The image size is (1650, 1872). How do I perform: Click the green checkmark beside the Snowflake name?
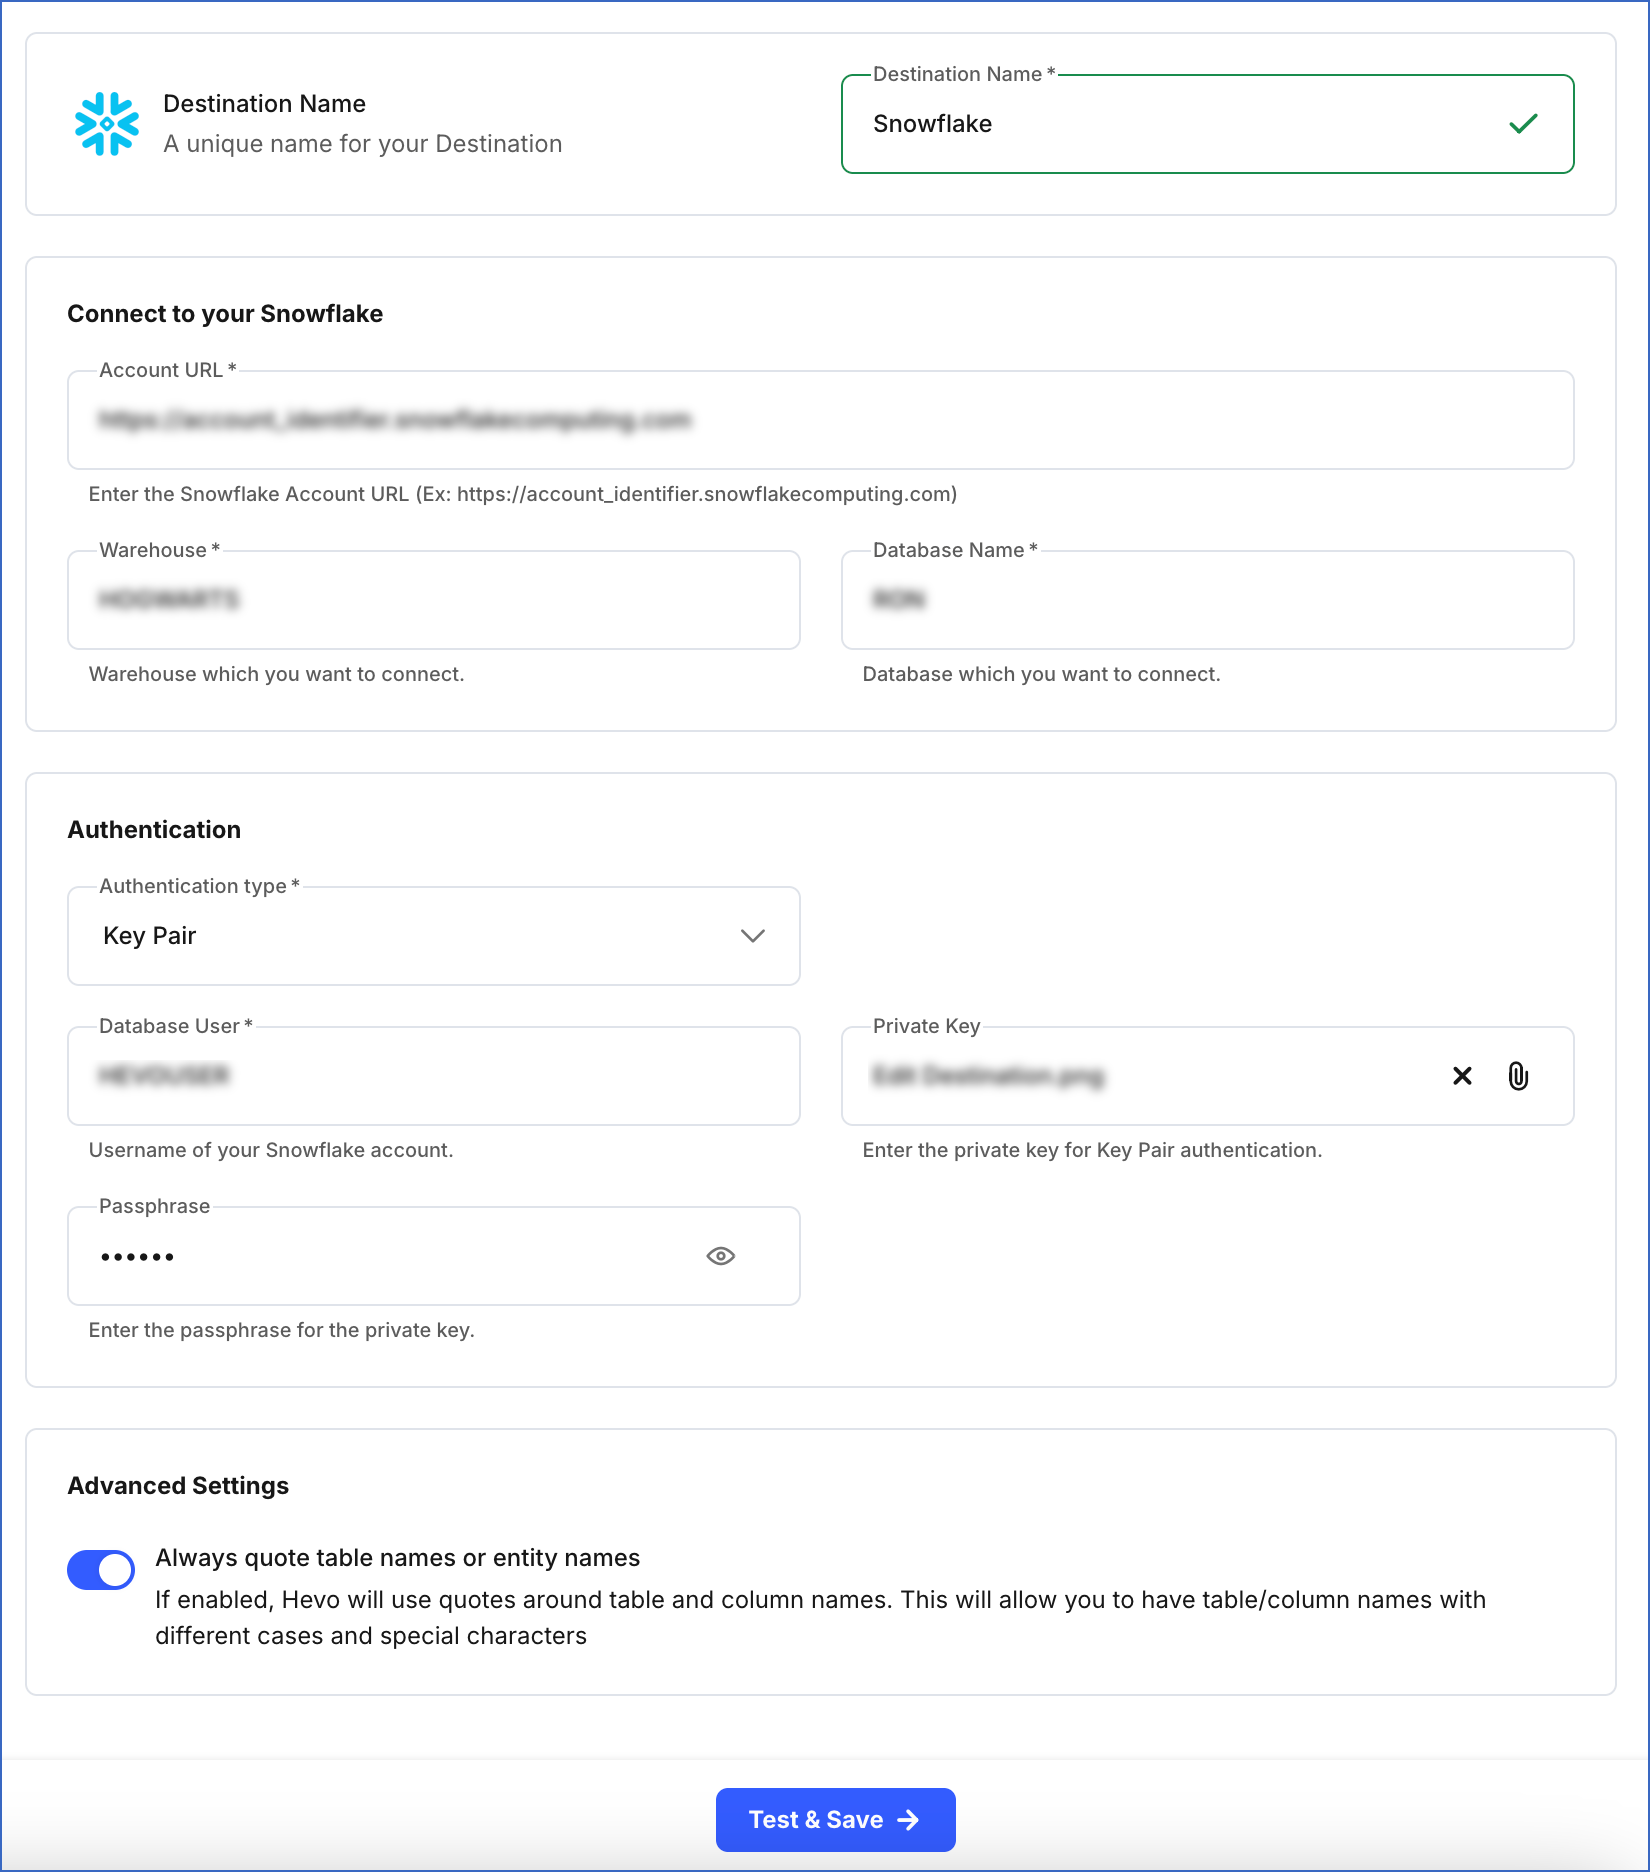click(1521, 123)
